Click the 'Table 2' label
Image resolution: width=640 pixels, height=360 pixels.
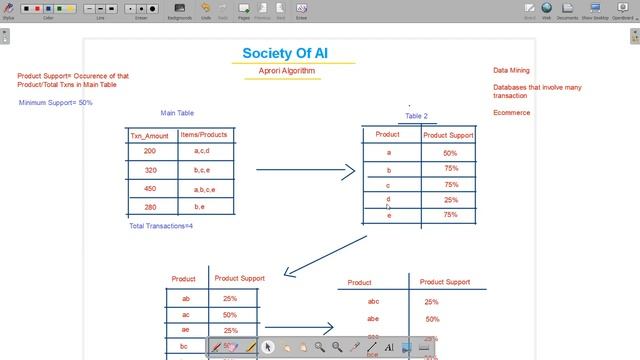[x=416, y=116]
